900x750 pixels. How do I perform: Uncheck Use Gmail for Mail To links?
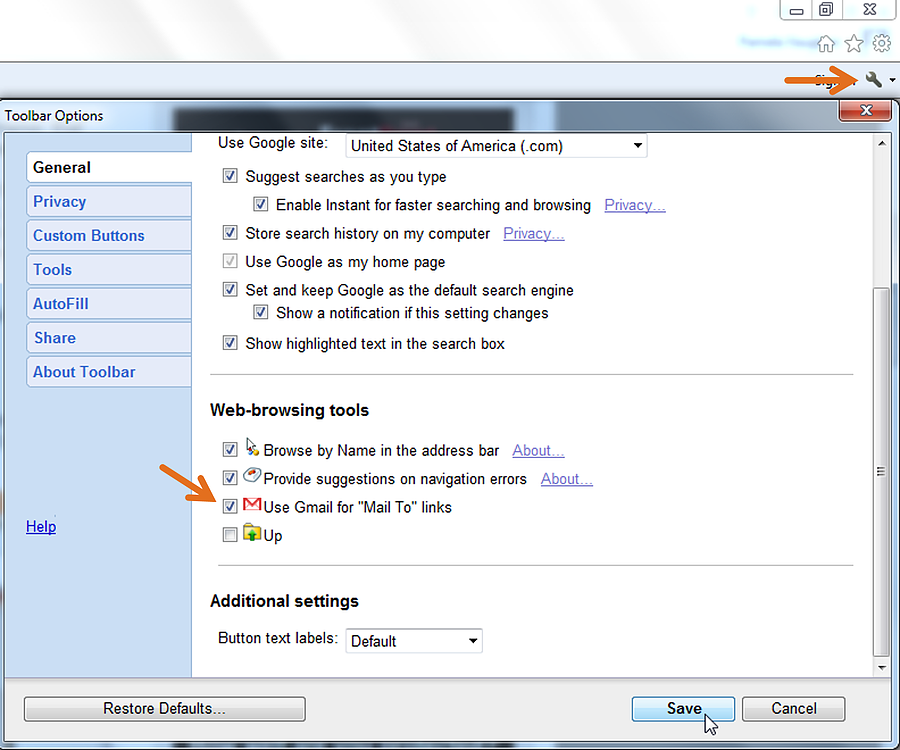pyautogui.click(x=230, y=506)
